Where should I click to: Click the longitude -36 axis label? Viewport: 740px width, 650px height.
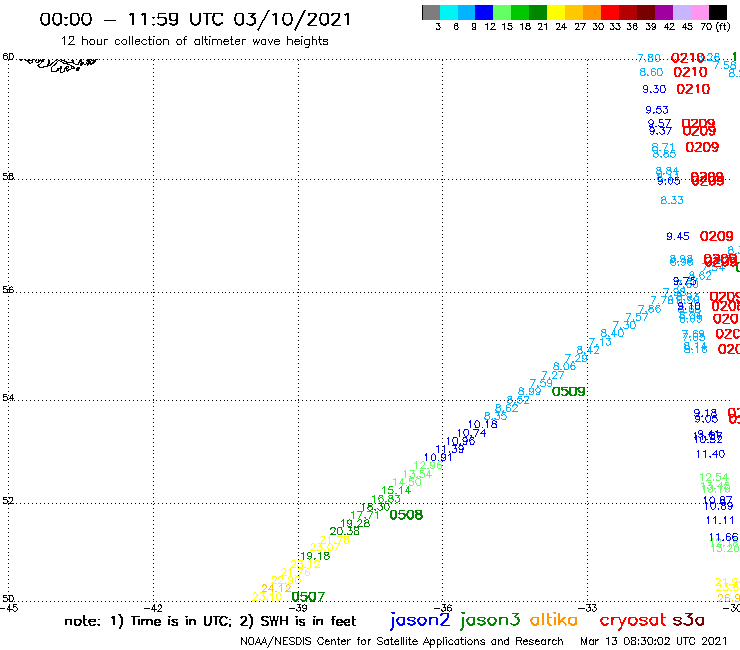443,608
